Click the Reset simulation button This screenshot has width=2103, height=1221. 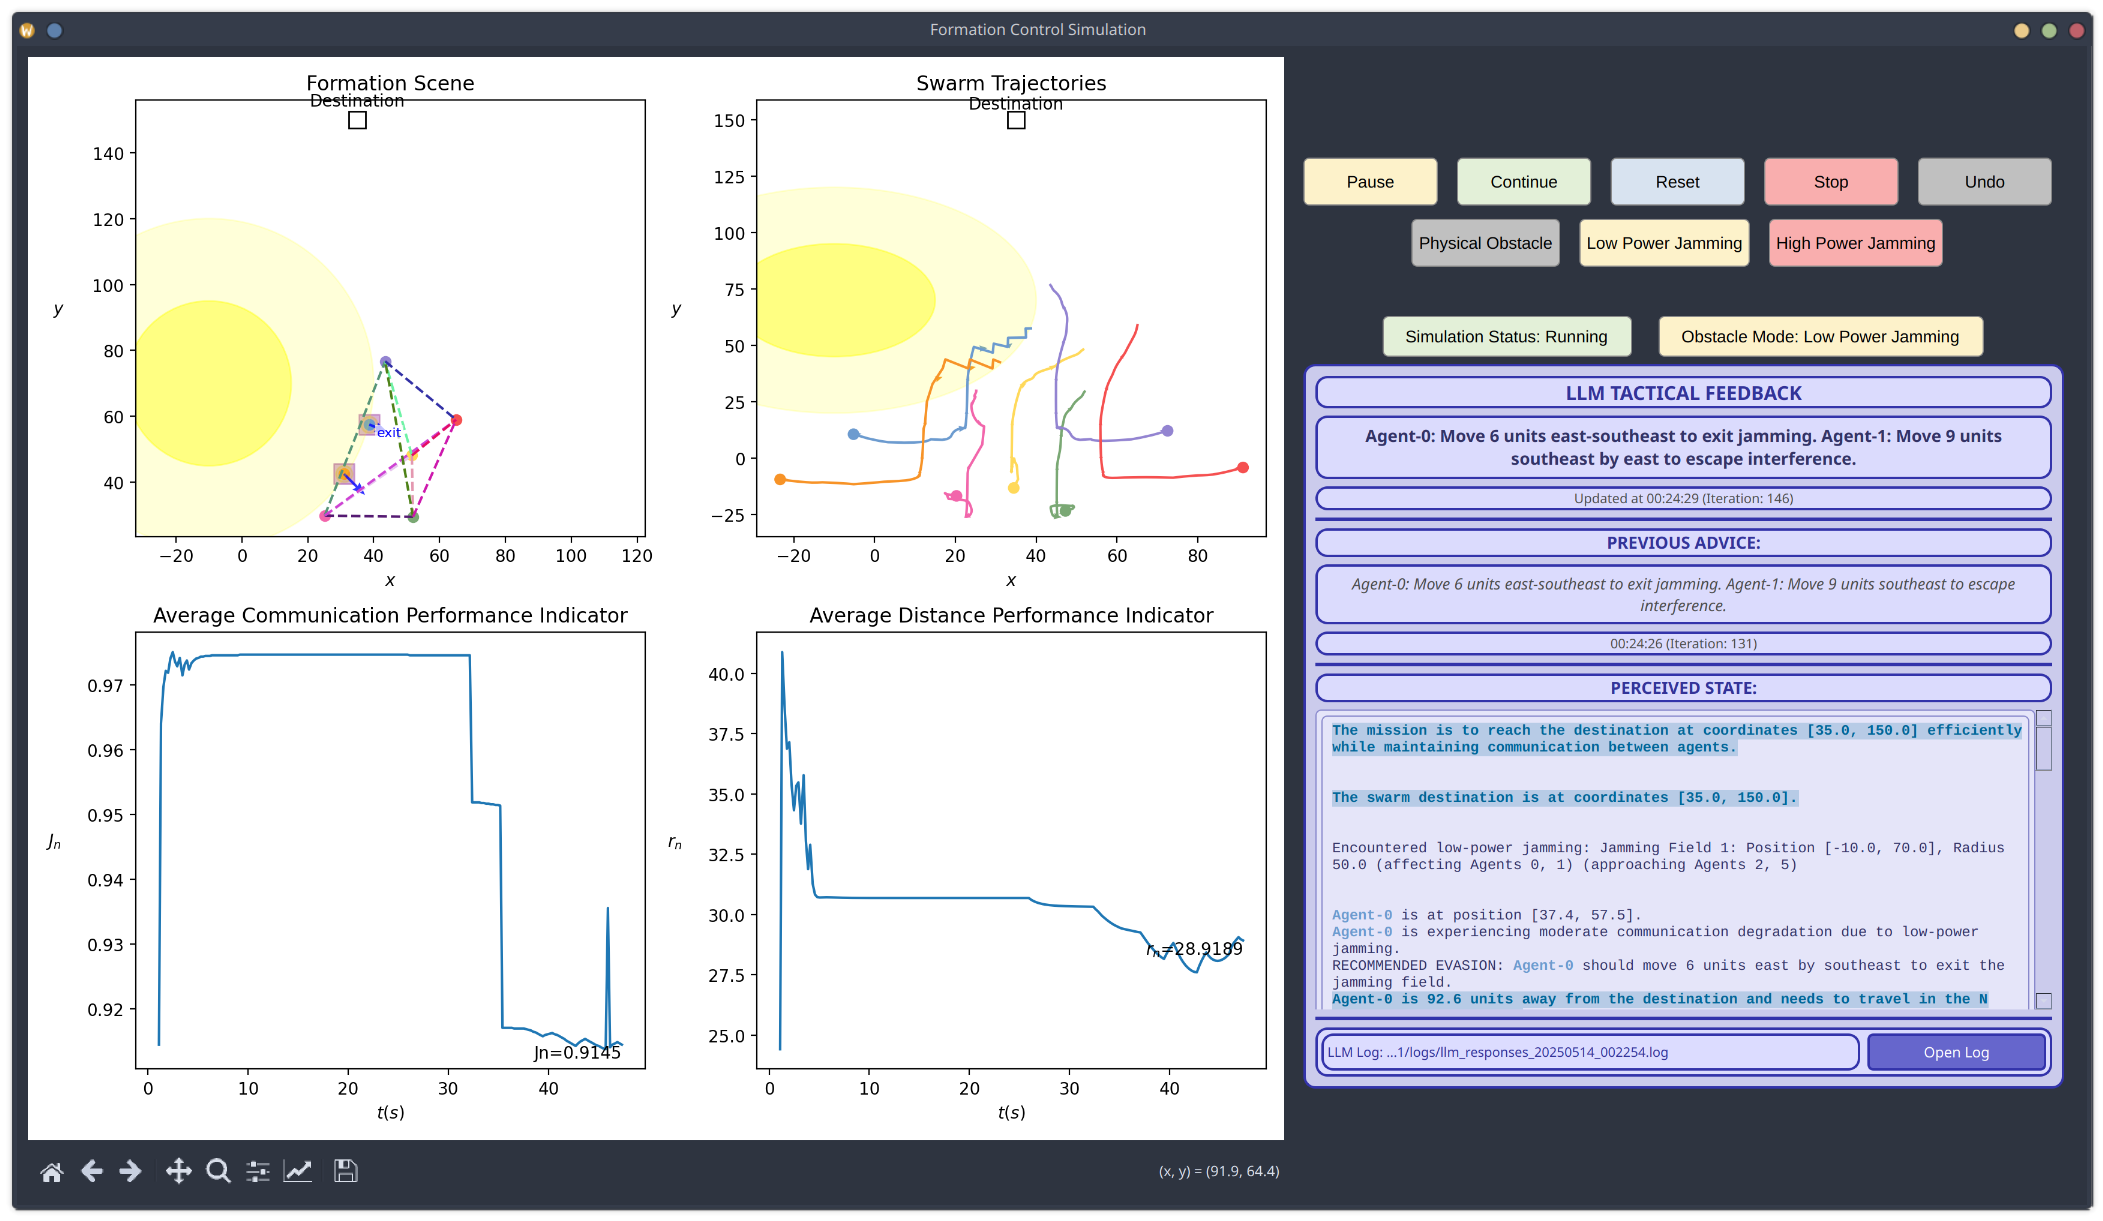point(1677,182)
